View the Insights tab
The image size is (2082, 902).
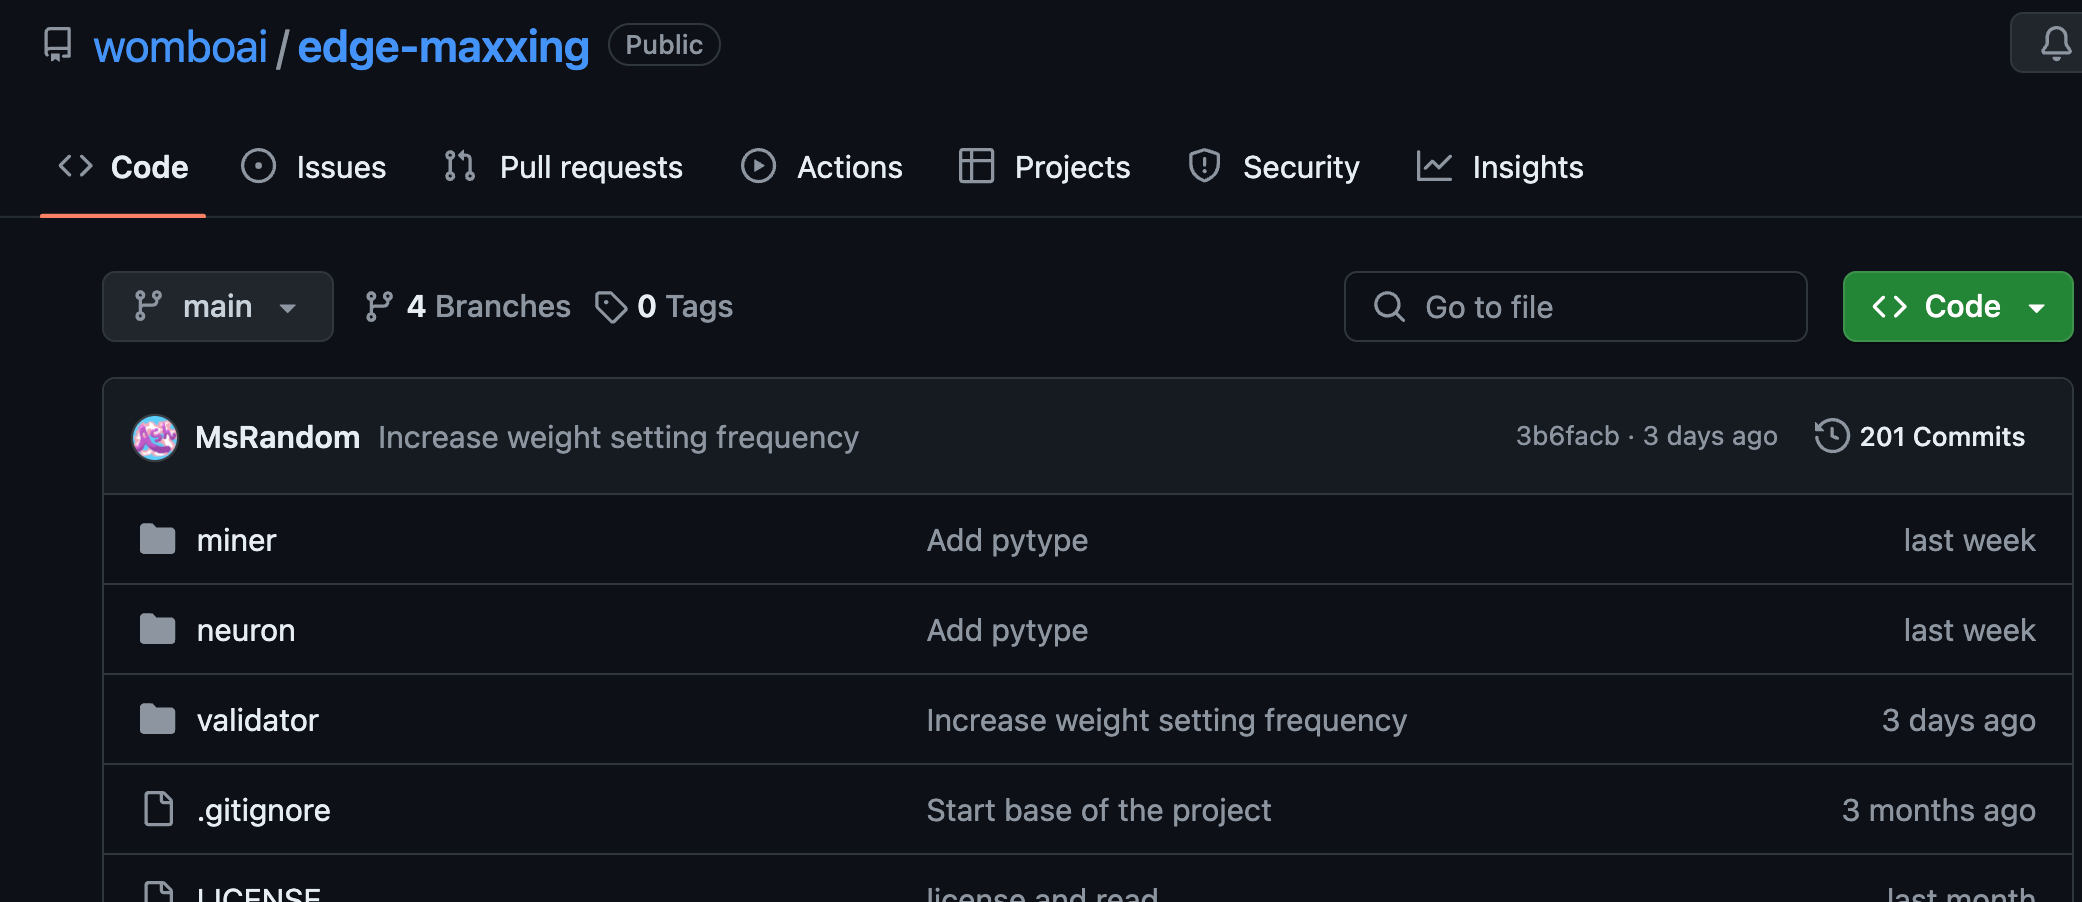point(1500,167)
